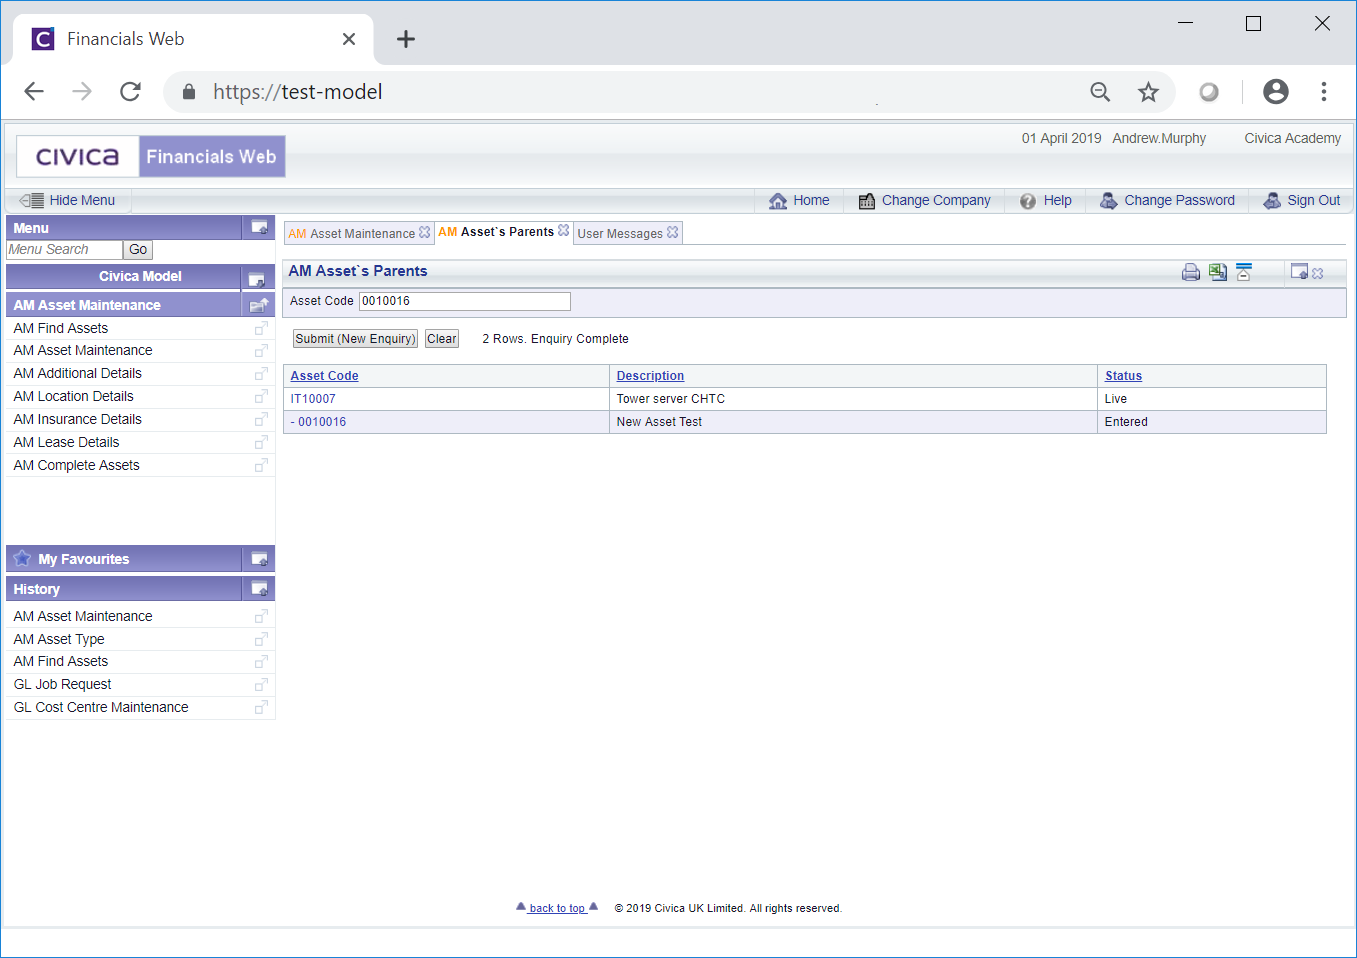Screen dimensions: 1357x958
Task: Open the Chrome three-dot menu
Action: 1324,92
